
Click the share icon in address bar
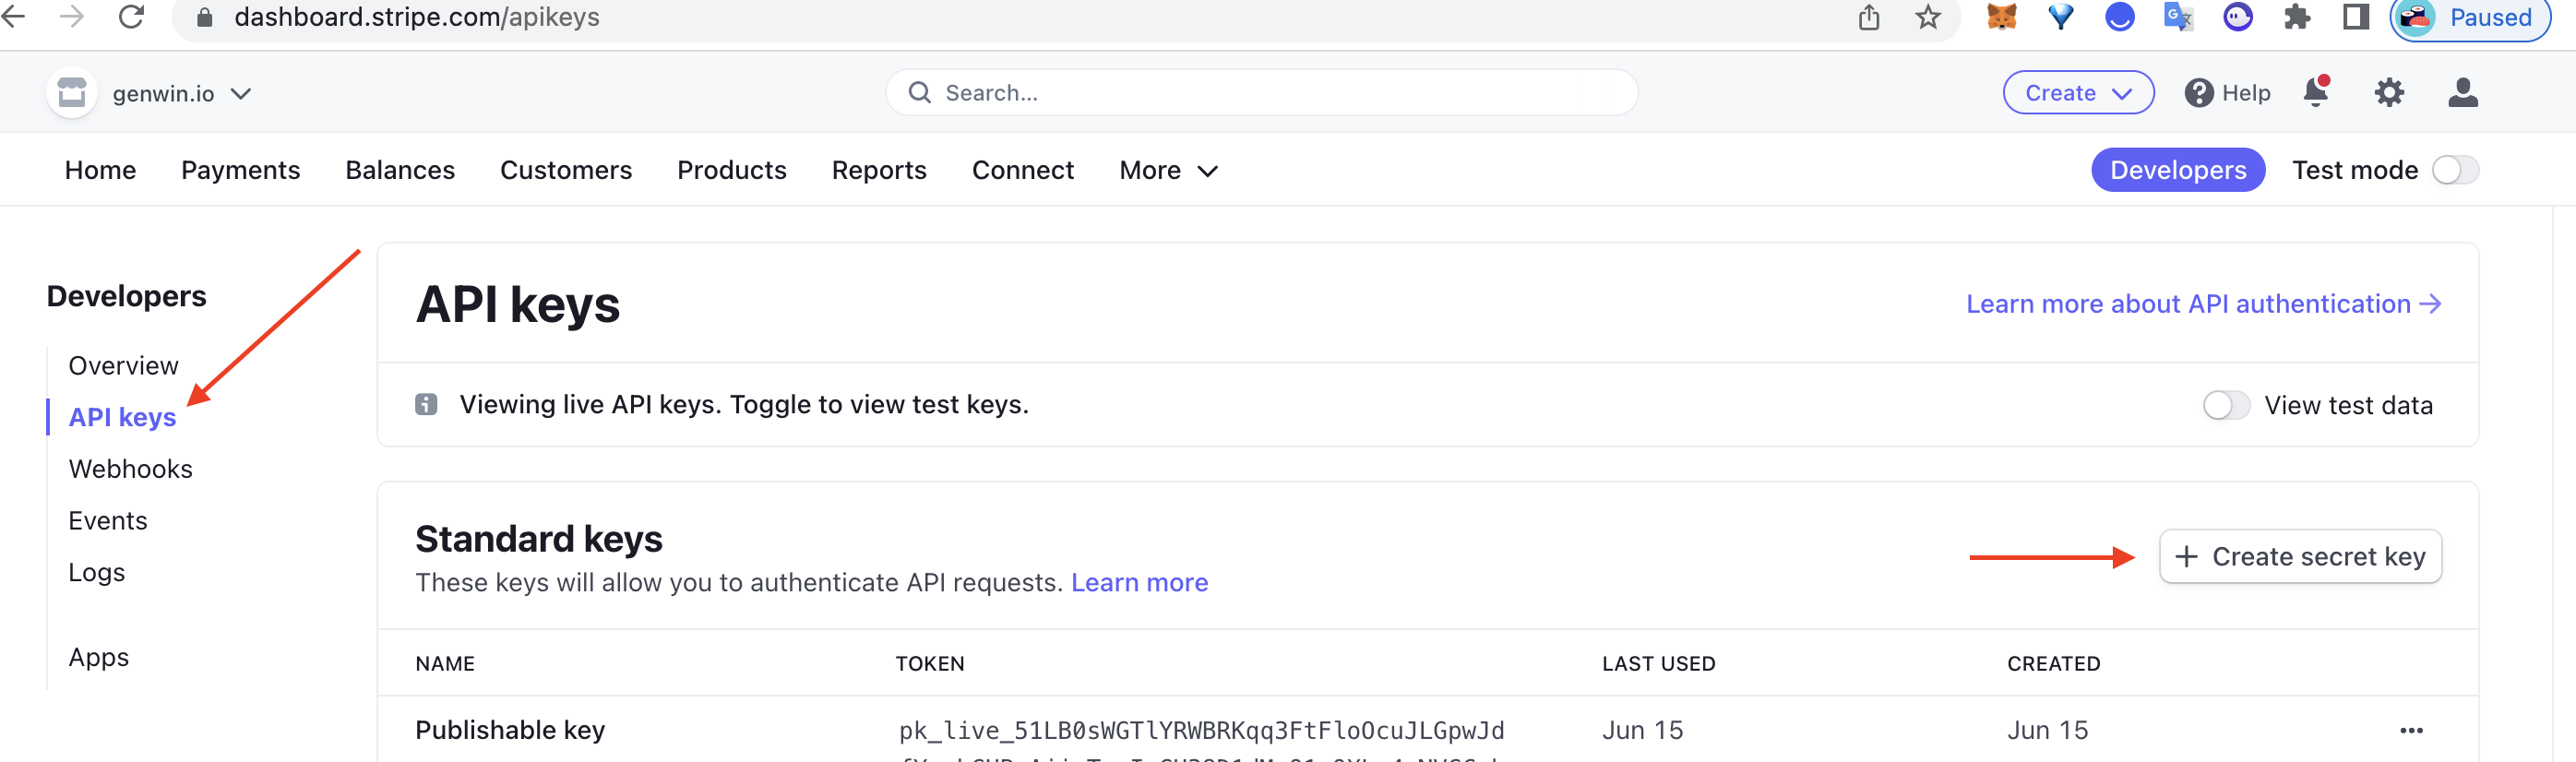coord(1869,17)
